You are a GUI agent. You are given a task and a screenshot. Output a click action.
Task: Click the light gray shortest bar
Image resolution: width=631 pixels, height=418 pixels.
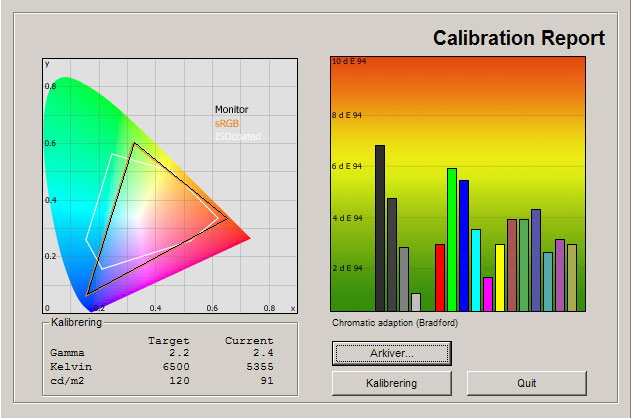(416, 302)
